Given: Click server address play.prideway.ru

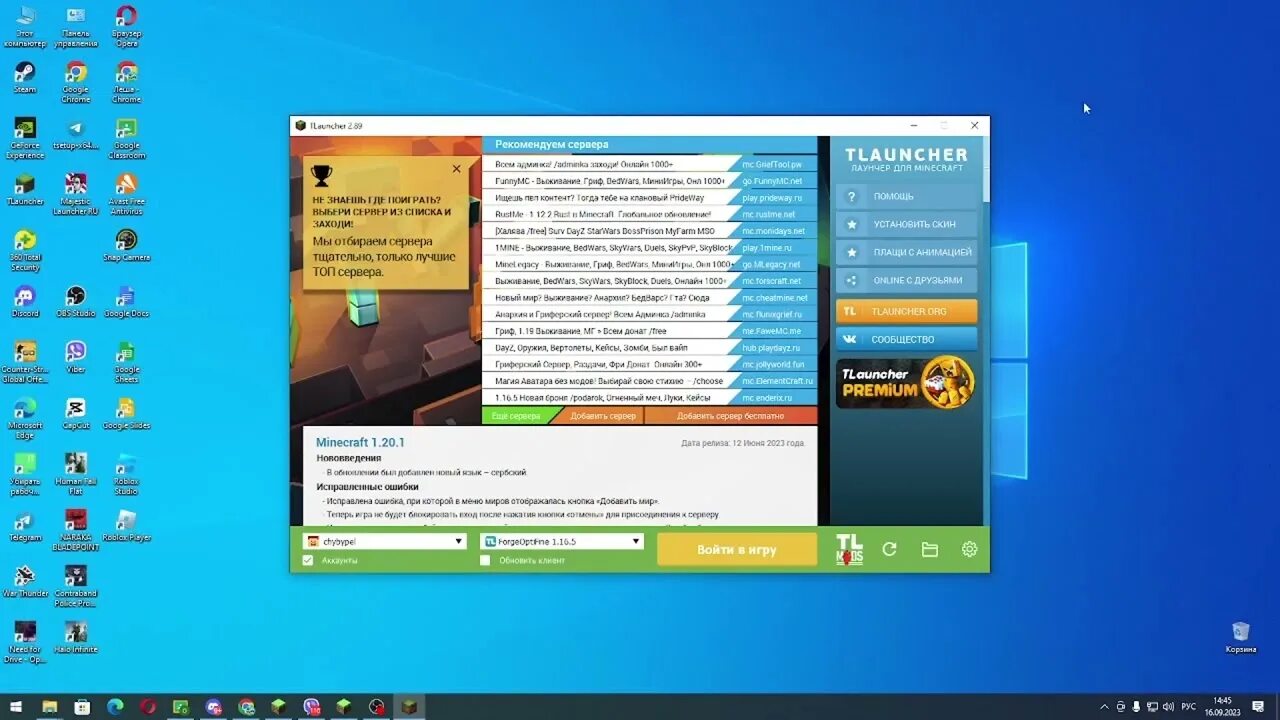Looking at the screenshot, I should click(x=771, y=198).
